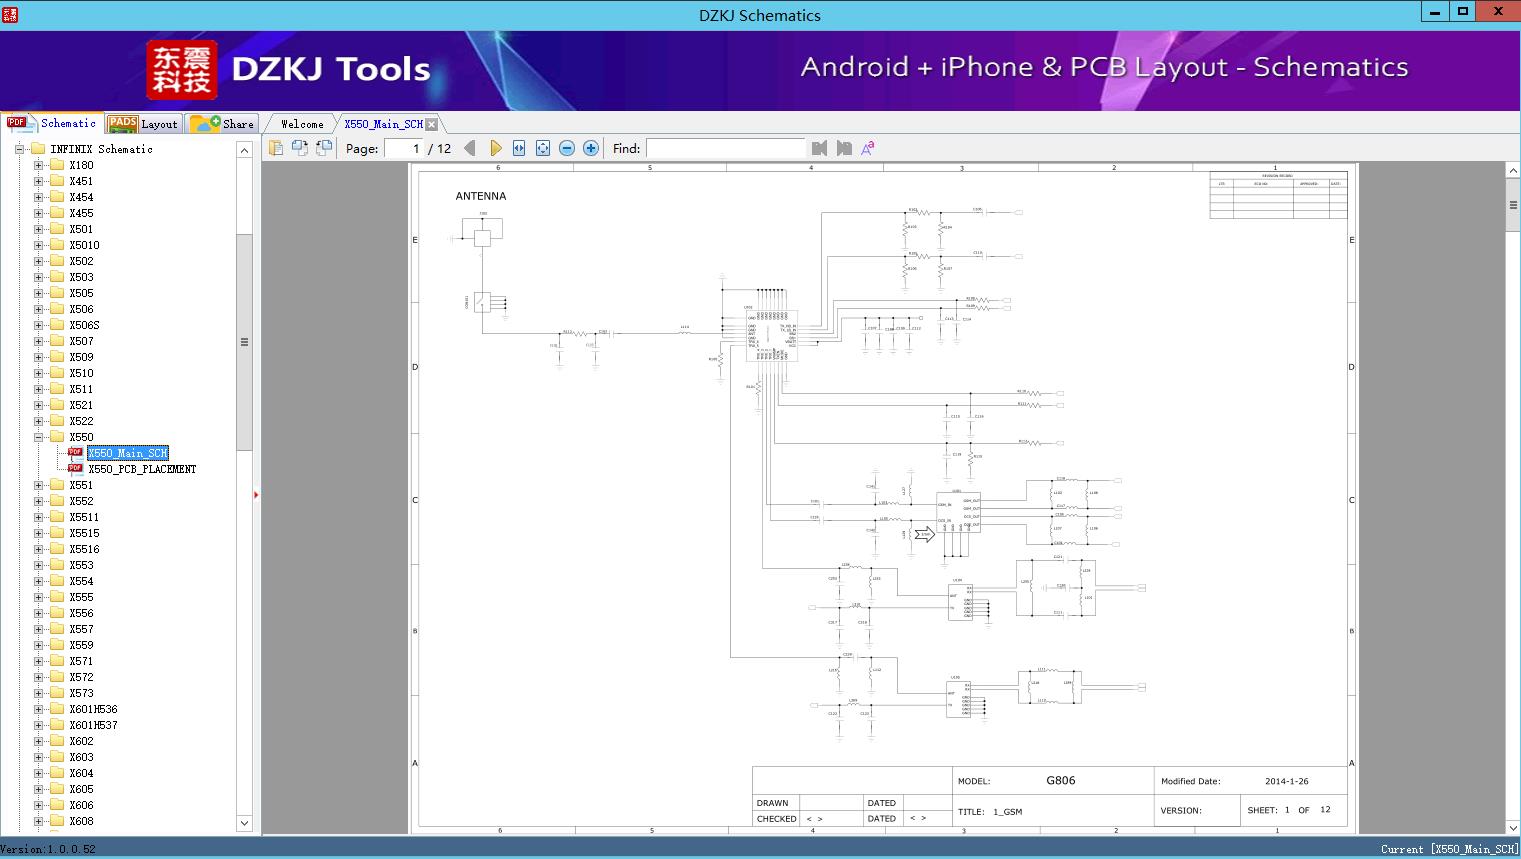This screenshot has height=859, width=1521.
Task: Go to the next page arrow
Action: click(495, 148)
